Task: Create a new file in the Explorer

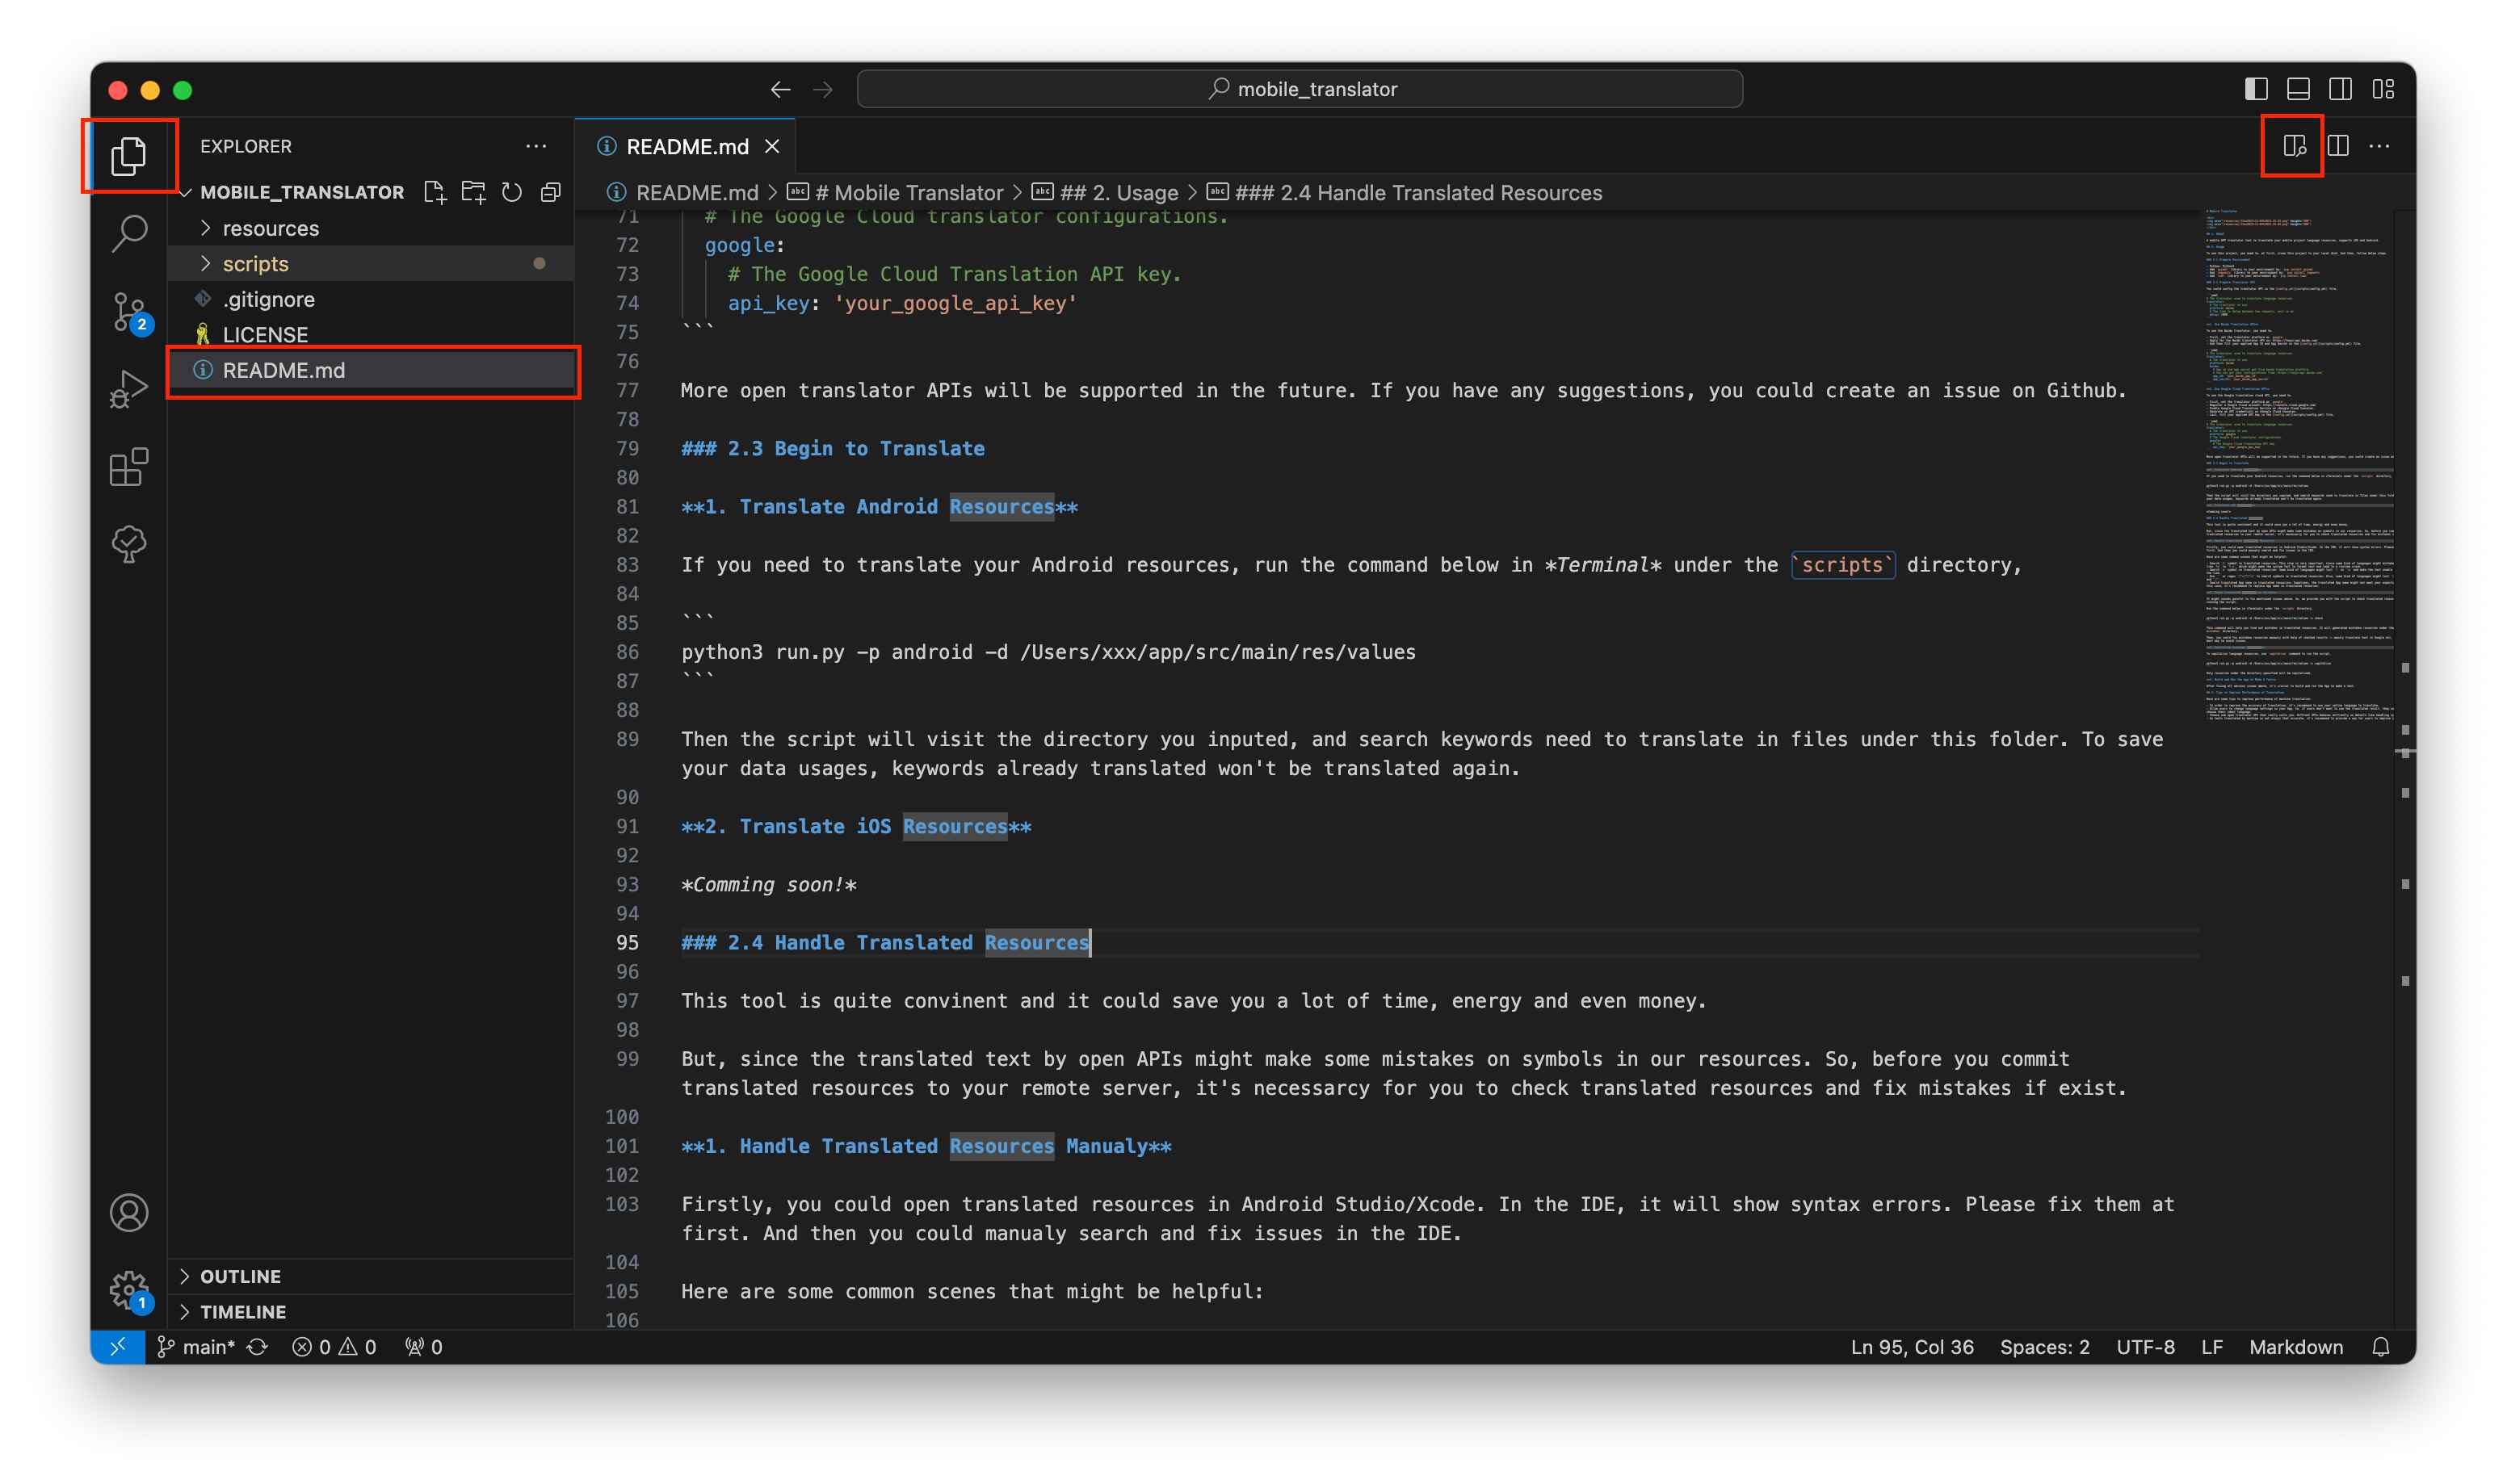Action: [x=435, y=192]
